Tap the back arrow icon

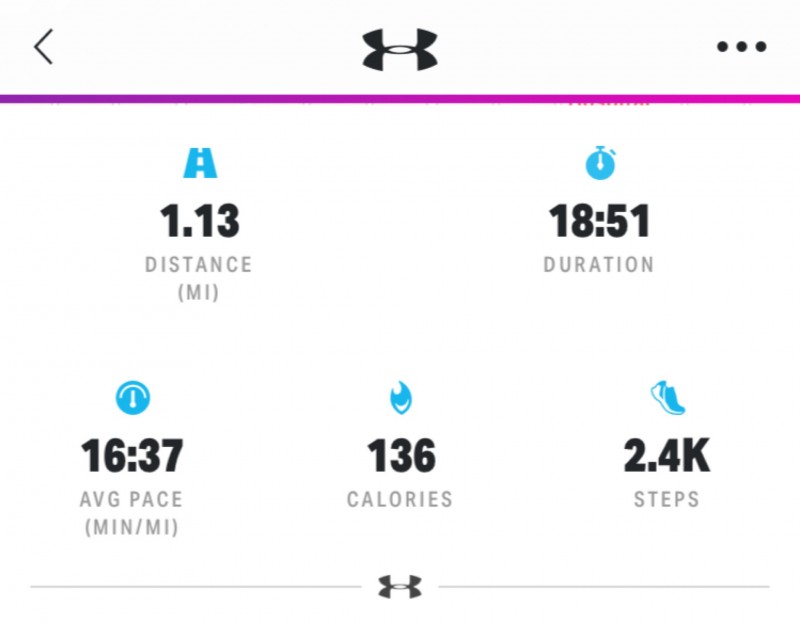43,47
